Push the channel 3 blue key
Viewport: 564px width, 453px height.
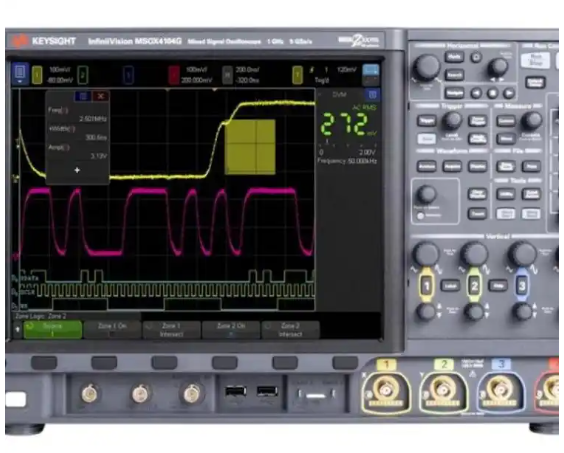pyautogui.click(x=522, y=286)
